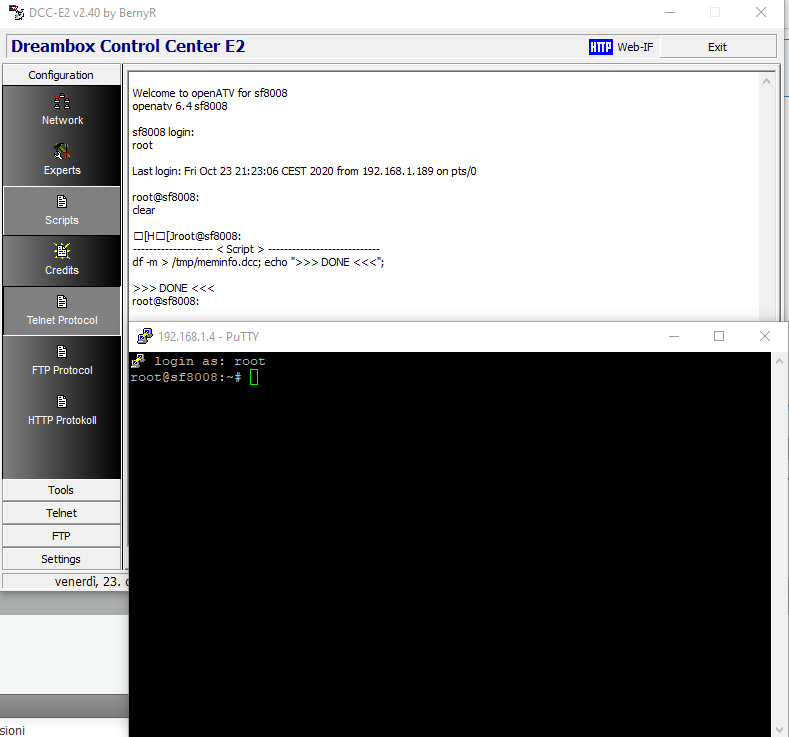Click the 'df -m > /tmp/meminfo.dcc' command line
The height and width of the screenshot is (737, 789).
pos(258,262)
